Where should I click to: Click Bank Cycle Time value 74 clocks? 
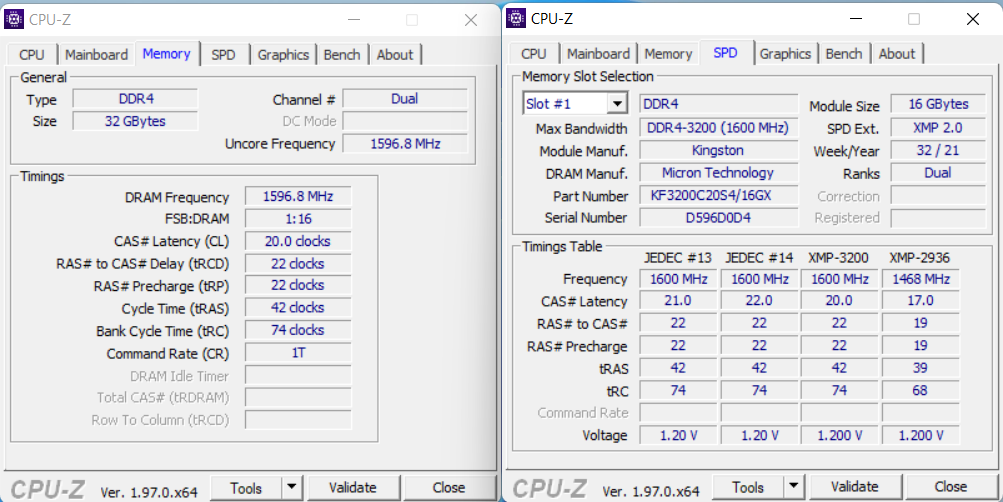(x=298, y=330)
